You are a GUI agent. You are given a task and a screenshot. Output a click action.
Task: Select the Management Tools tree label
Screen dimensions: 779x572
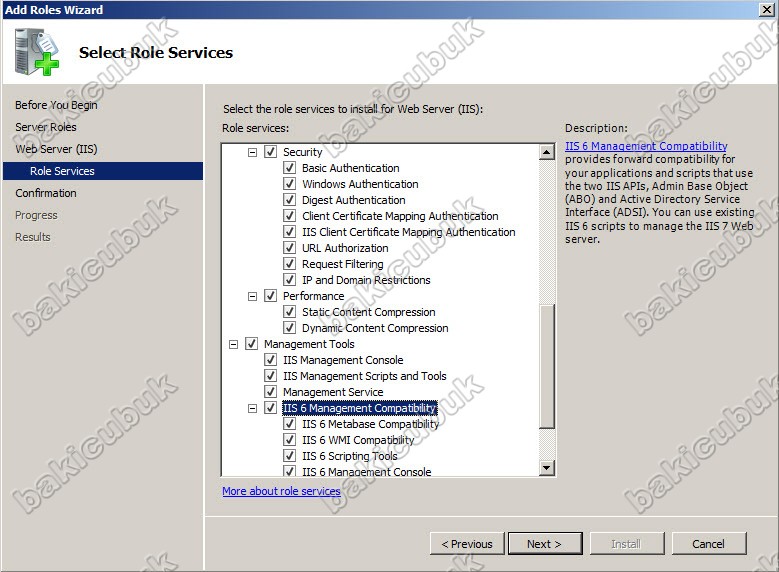tap(309, 344)
